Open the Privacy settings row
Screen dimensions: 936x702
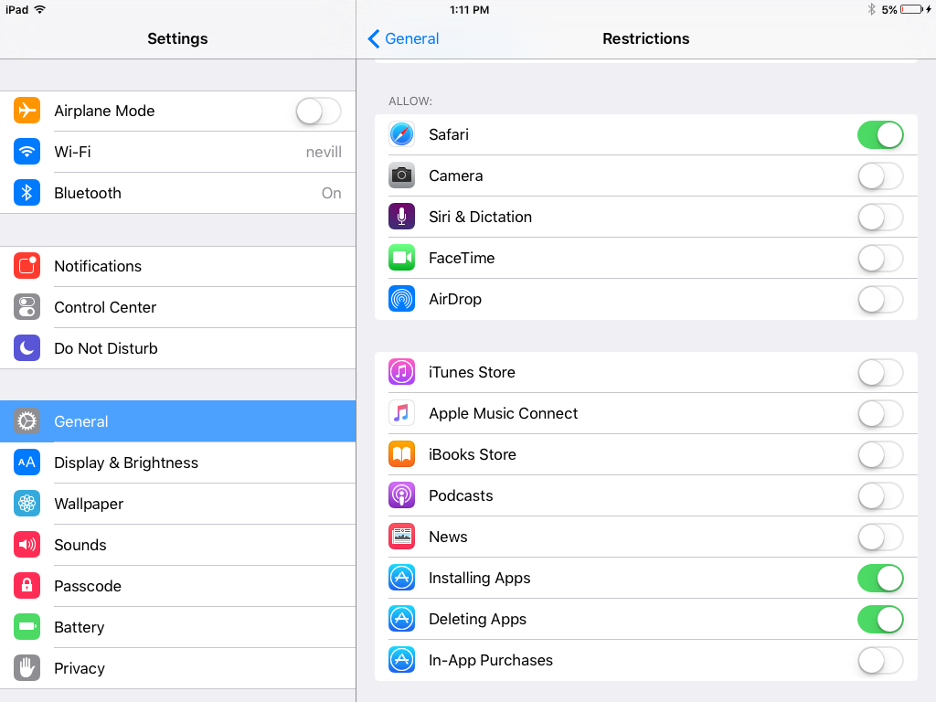click(x=178, y=668)
